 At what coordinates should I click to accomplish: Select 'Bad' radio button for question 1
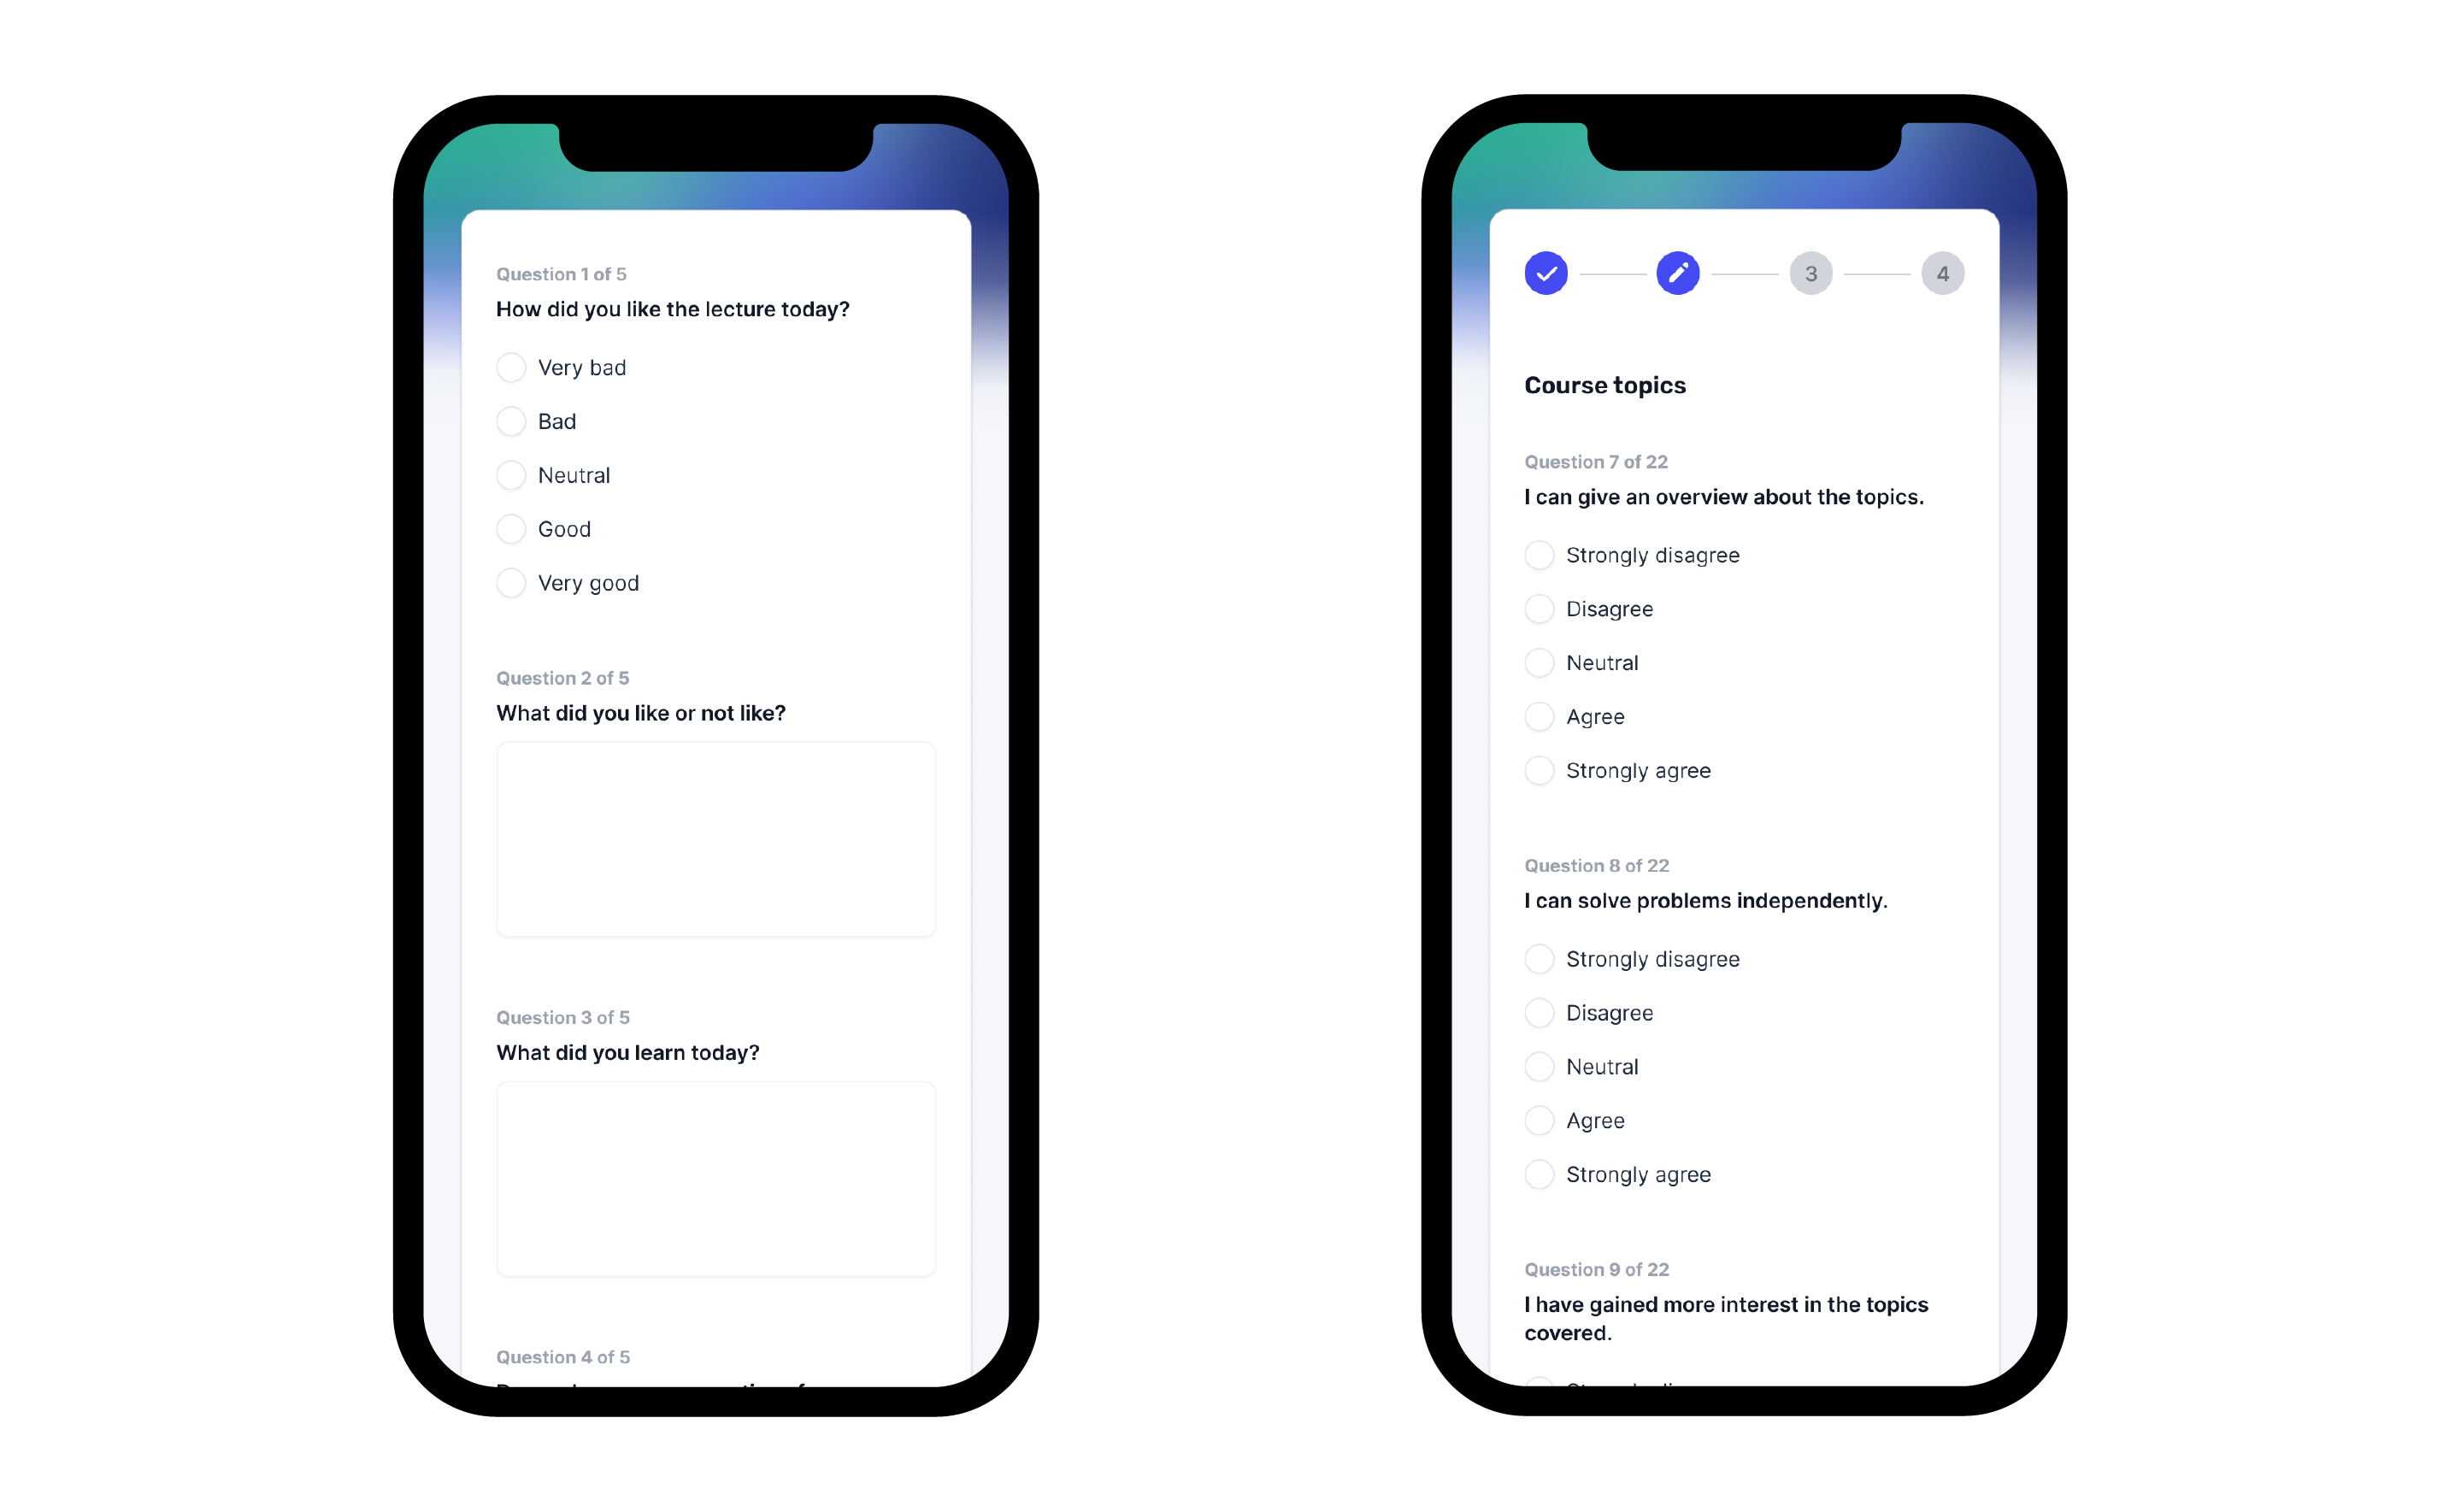(513, 422)
